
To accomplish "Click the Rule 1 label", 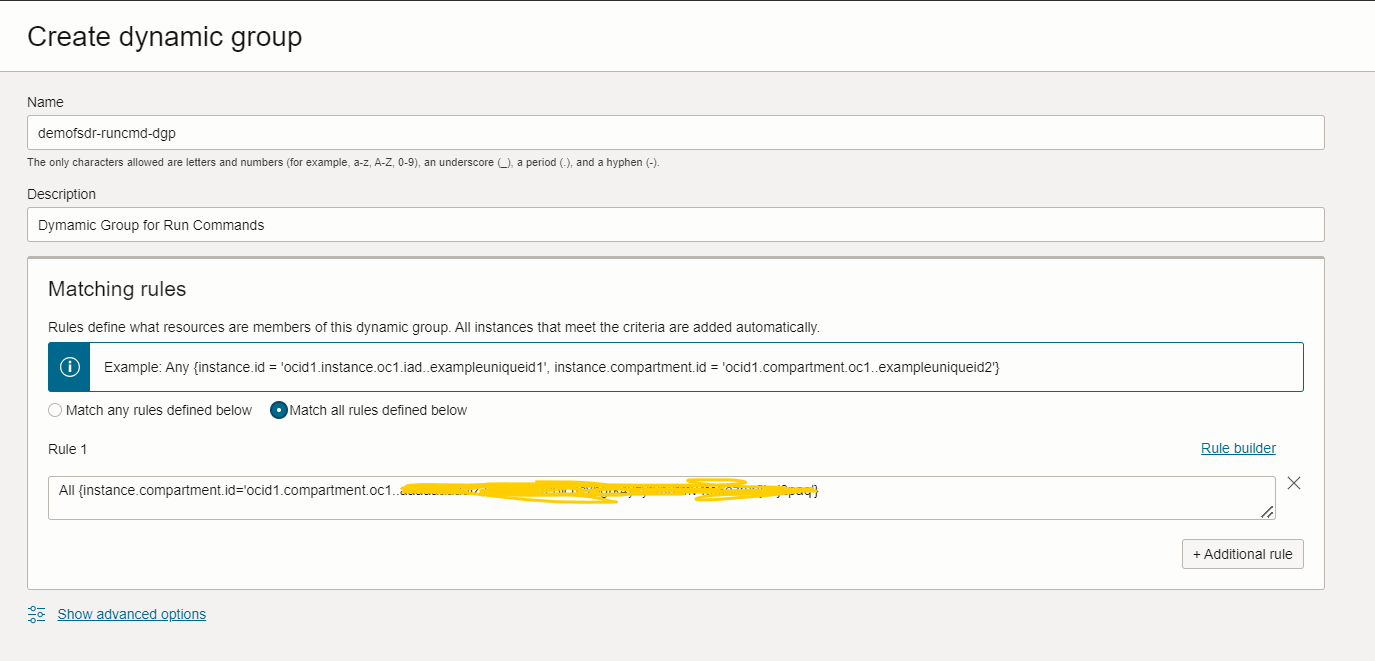I will tap(67, 449).
